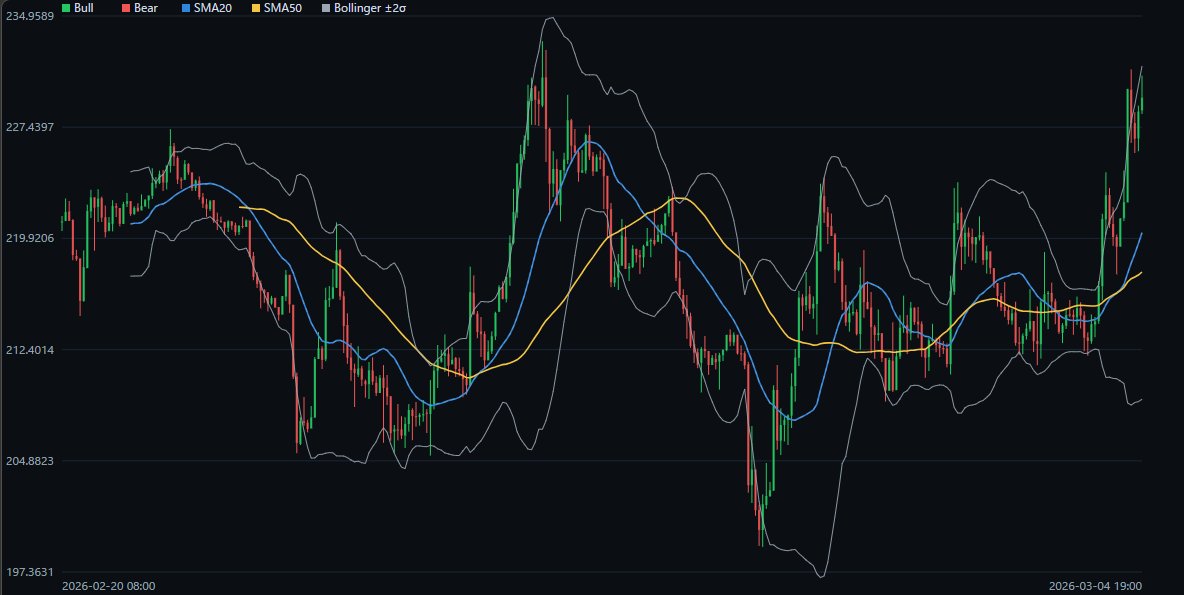Click the lowest dip of the lower Bollinger band
The image size is (1184, 595).
click(x=822, y=576)
